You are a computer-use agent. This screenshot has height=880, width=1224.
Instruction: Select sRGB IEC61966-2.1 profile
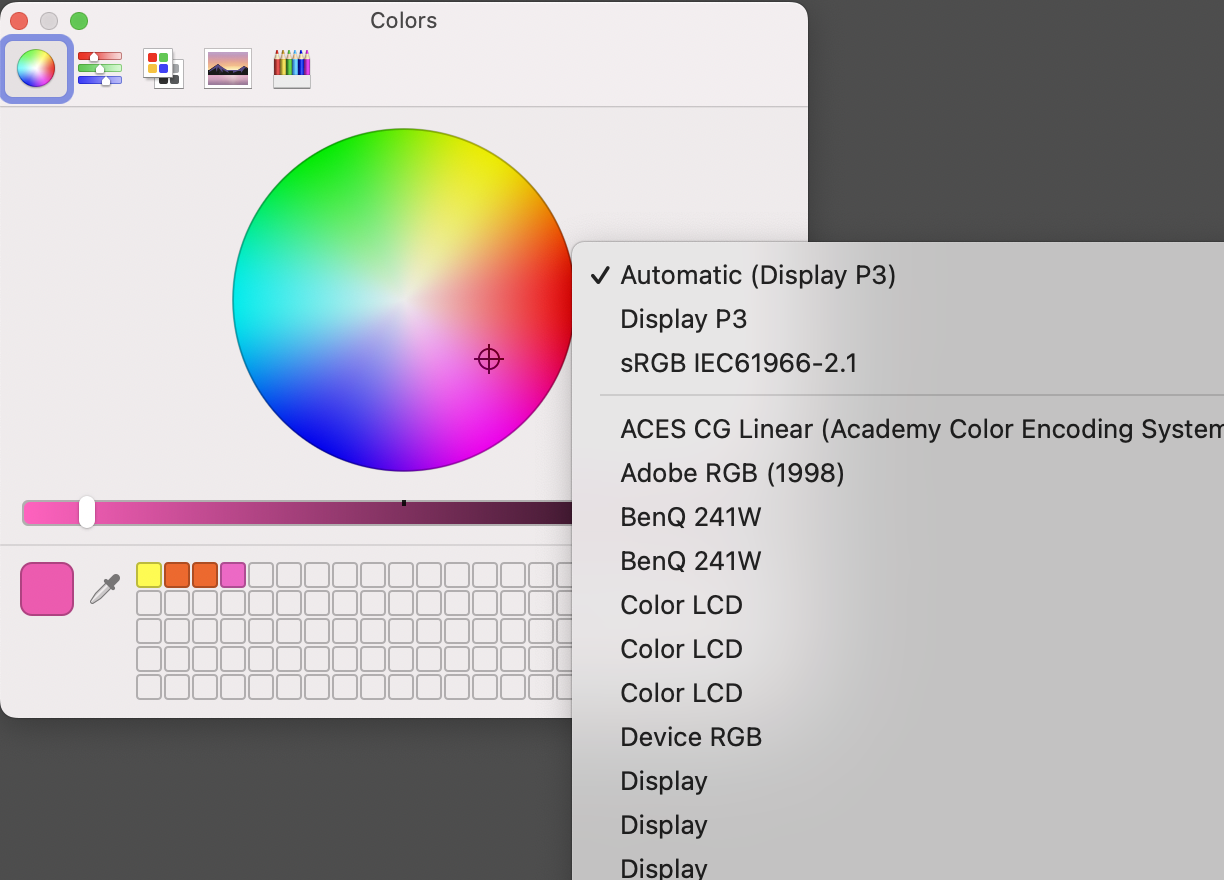point(738,363)
